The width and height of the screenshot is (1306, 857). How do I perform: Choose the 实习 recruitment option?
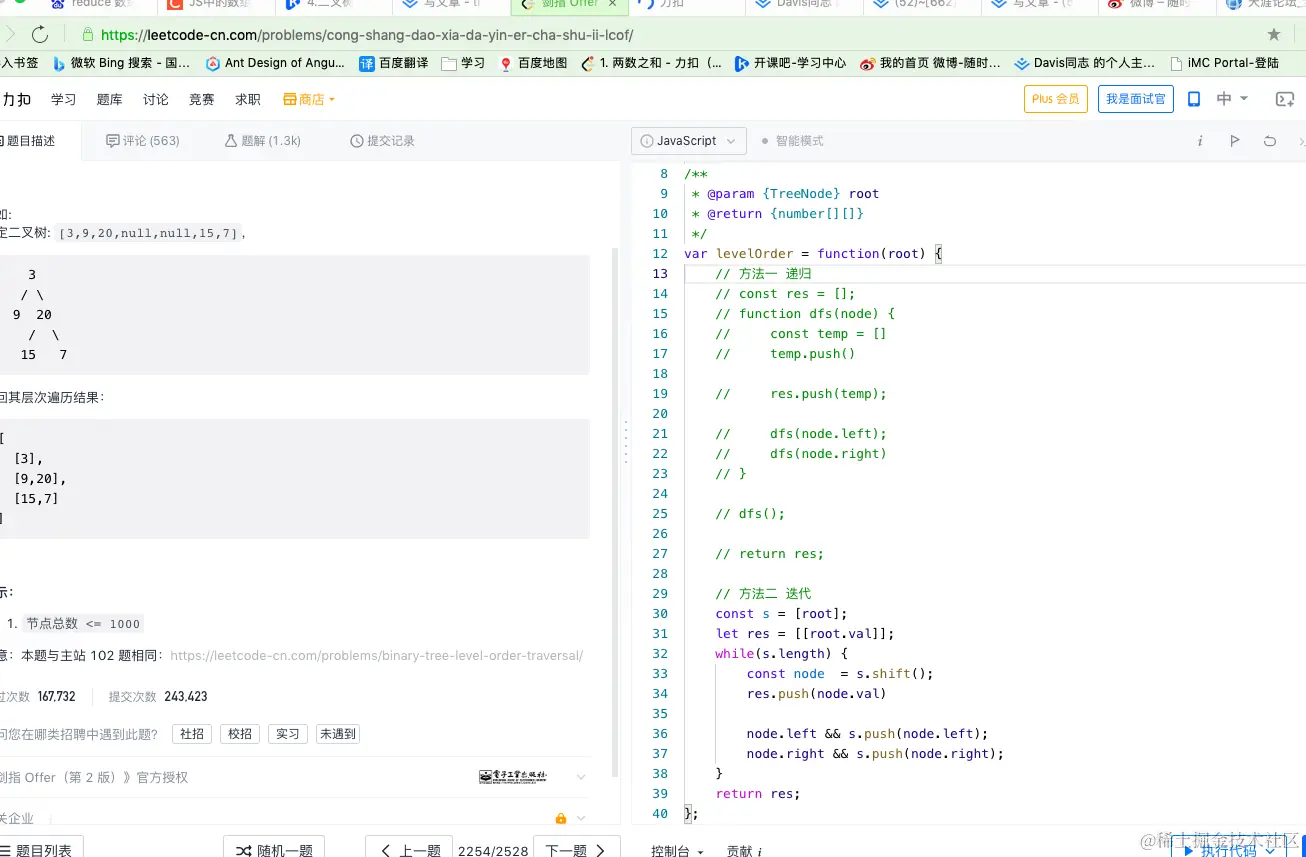288,734
